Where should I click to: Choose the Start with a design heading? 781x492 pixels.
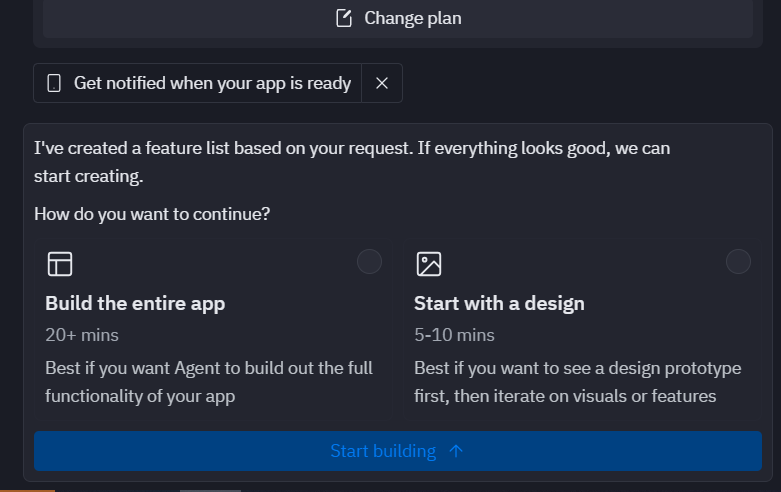click(x=499, y=303)
